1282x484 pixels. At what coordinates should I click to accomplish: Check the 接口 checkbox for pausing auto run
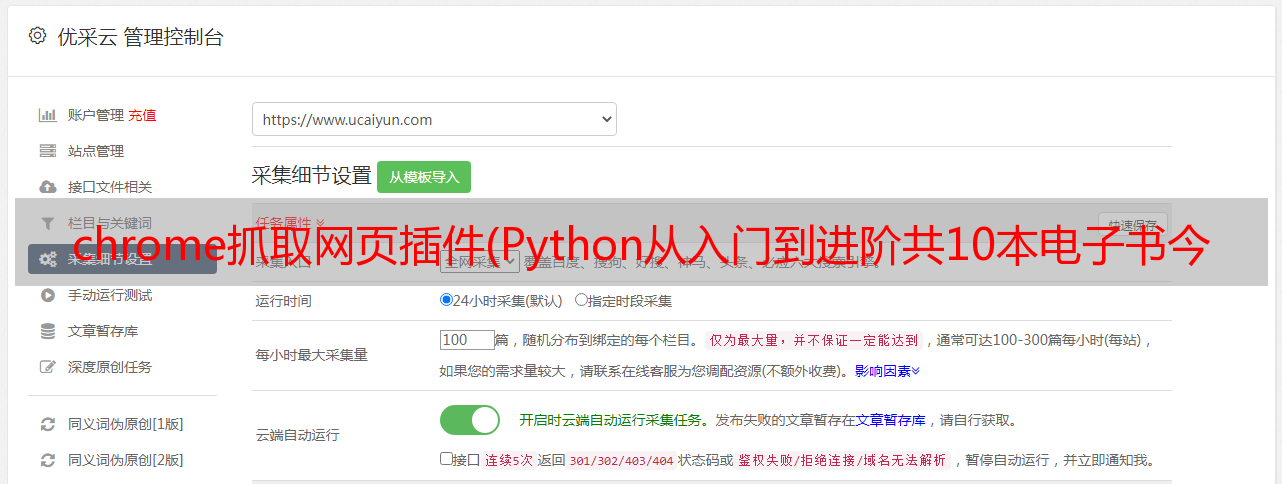point(446,459)
